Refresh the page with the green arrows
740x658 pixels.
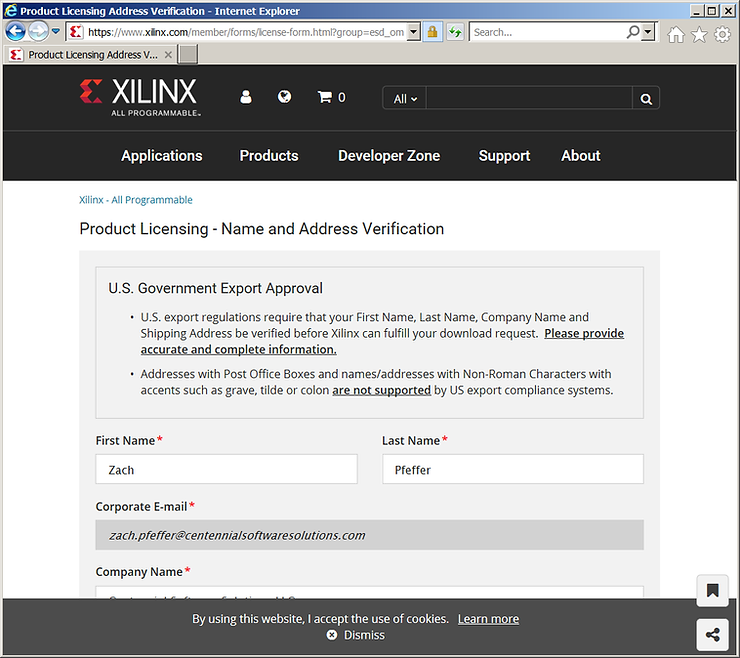(x=455, y=32)
